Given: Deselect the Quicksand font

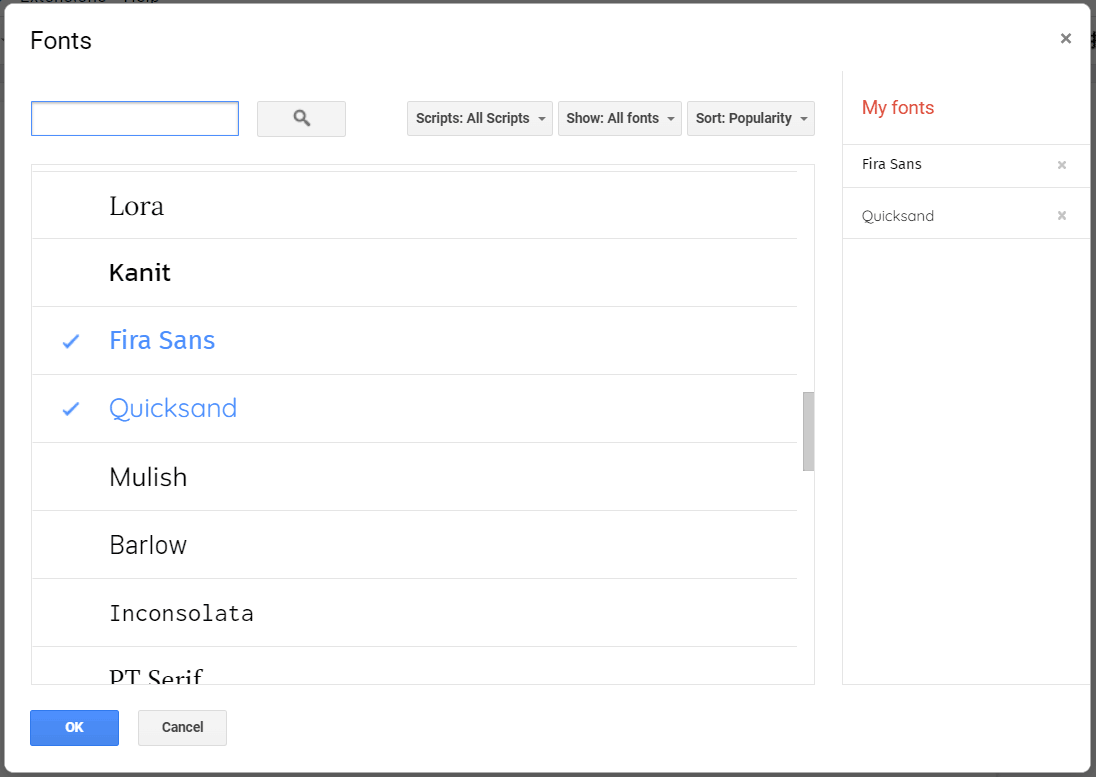Looking at the screenshot, I should (173, 408).
